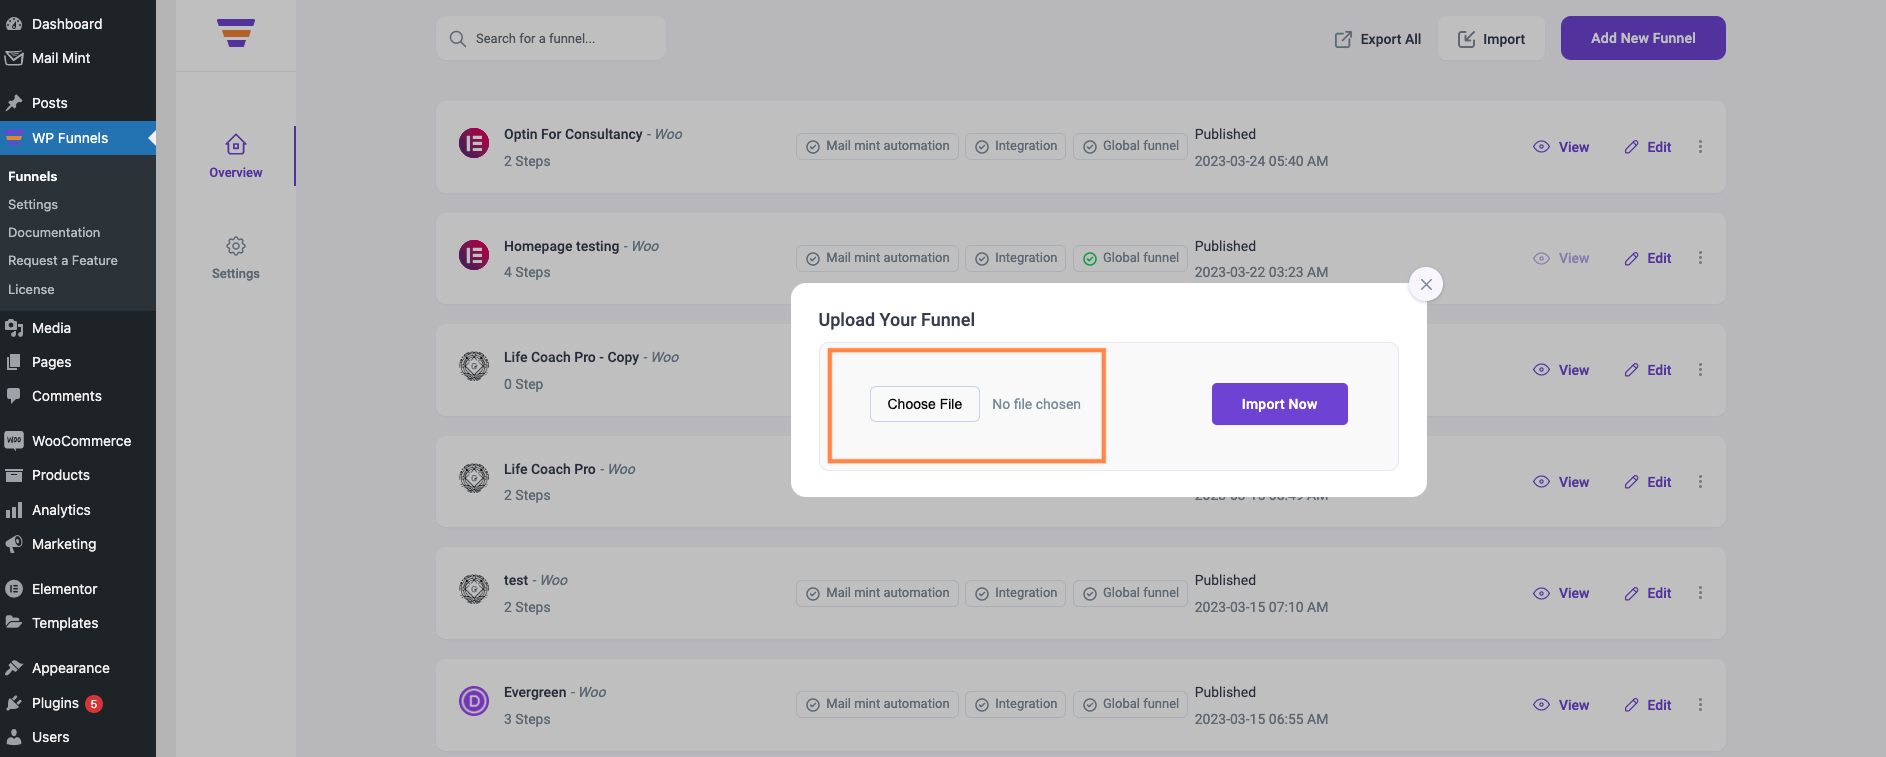Screen dimensions: 1886x757
Task: Click Mail mint automation tag on Optin For Consultancy
Action: click(877, 146)
